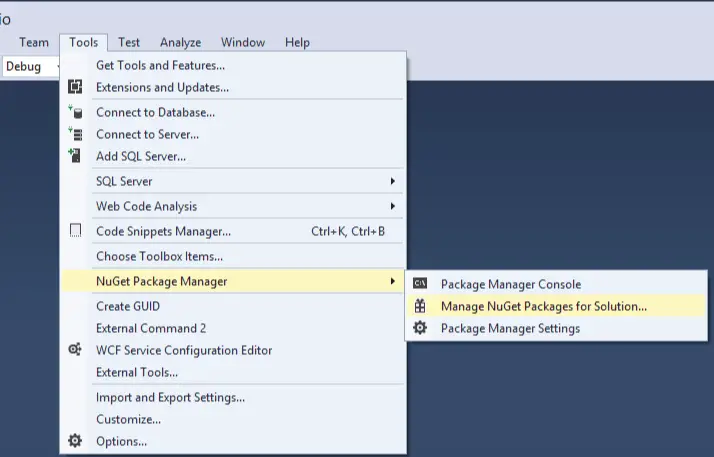Open the SQL Server menu item
The width and height of the screenshot is (714, 457).
(233, 181)
